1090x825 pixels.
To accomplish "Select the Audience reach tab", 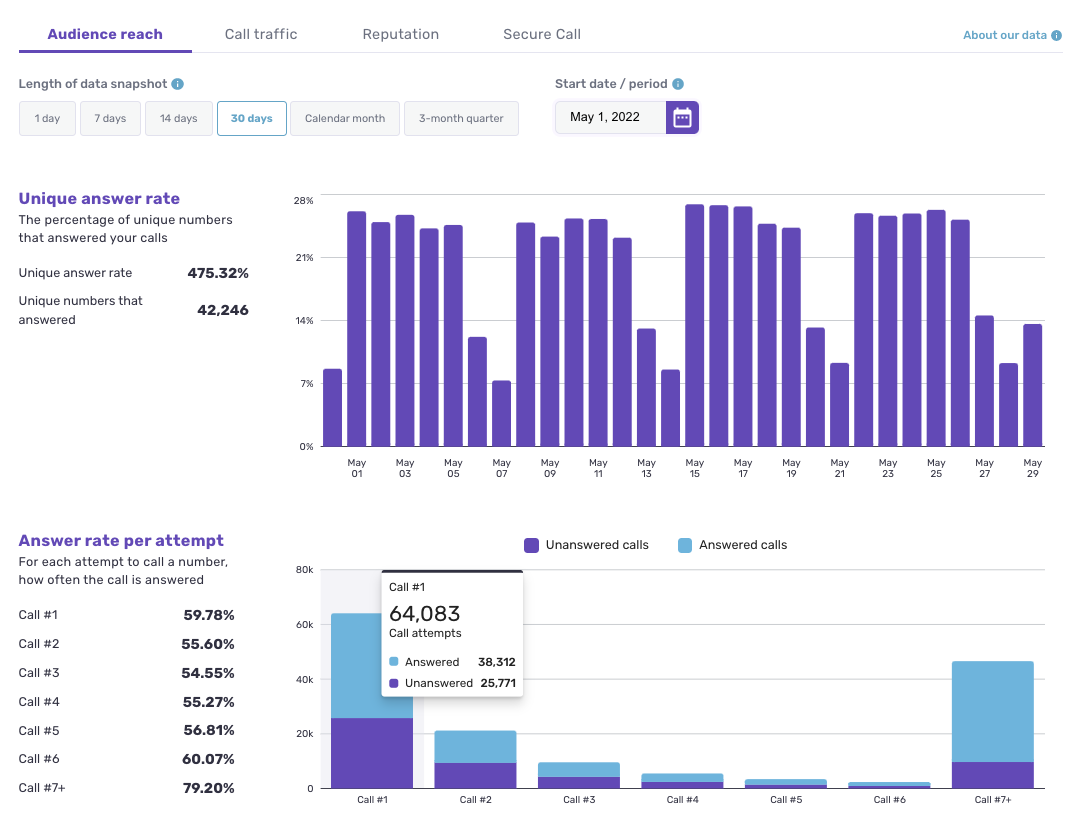I will click(105, 34).
